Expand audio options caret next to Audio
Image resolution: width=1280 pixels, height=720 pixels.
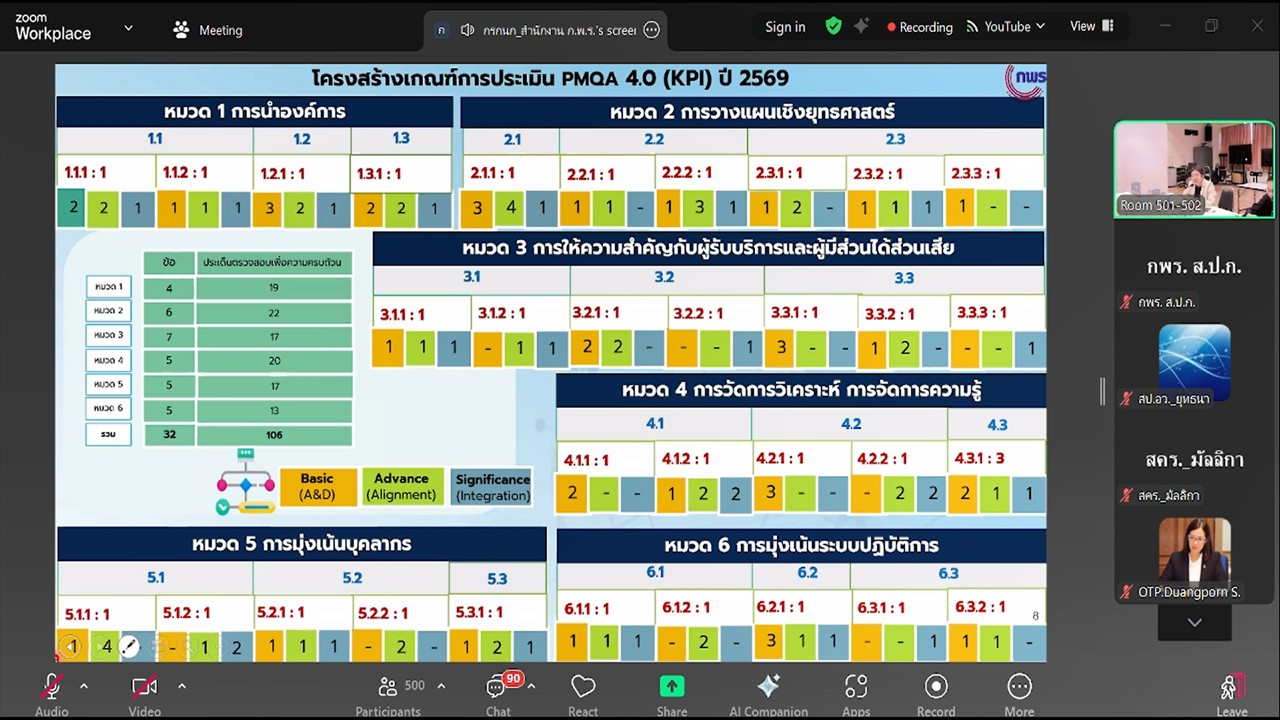84,686
